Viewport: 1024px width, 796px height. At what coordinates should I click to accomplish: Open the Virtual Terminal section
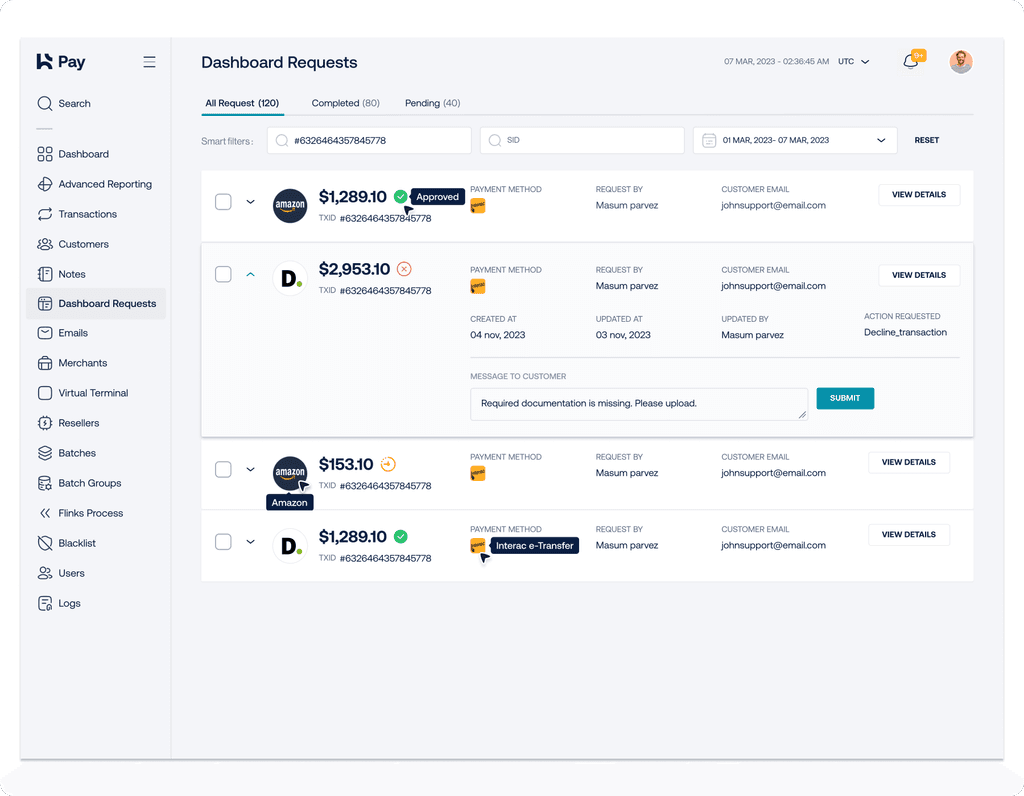96,393
